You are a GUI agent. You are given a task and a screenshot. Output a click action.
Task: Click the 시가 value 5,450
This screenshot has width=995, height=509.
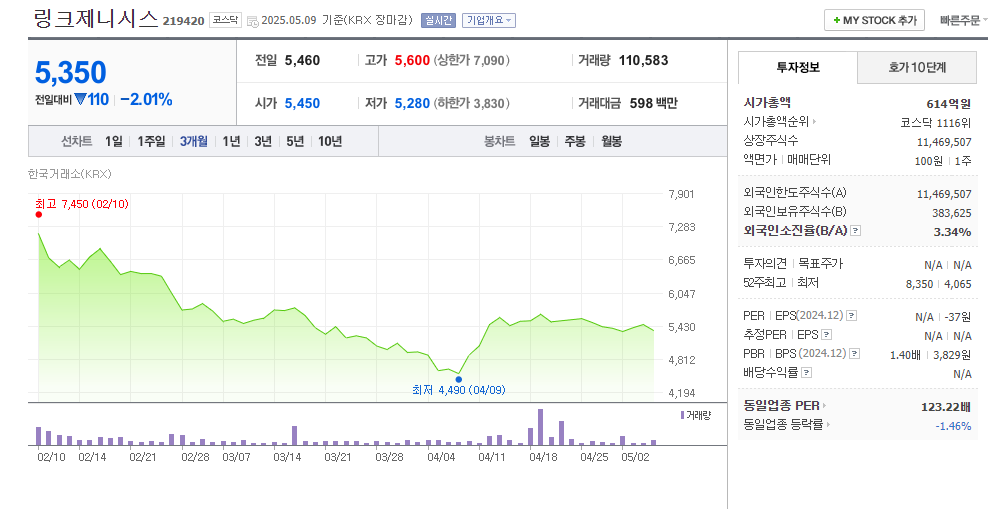pyautogui.click(x=302, y=103)
